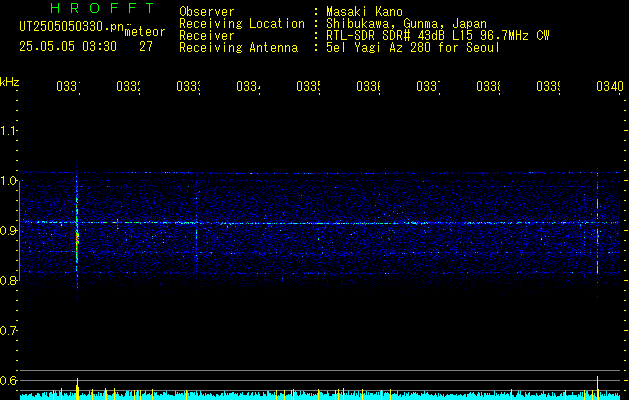Select observer name Masaki Kano

[364, 12]
